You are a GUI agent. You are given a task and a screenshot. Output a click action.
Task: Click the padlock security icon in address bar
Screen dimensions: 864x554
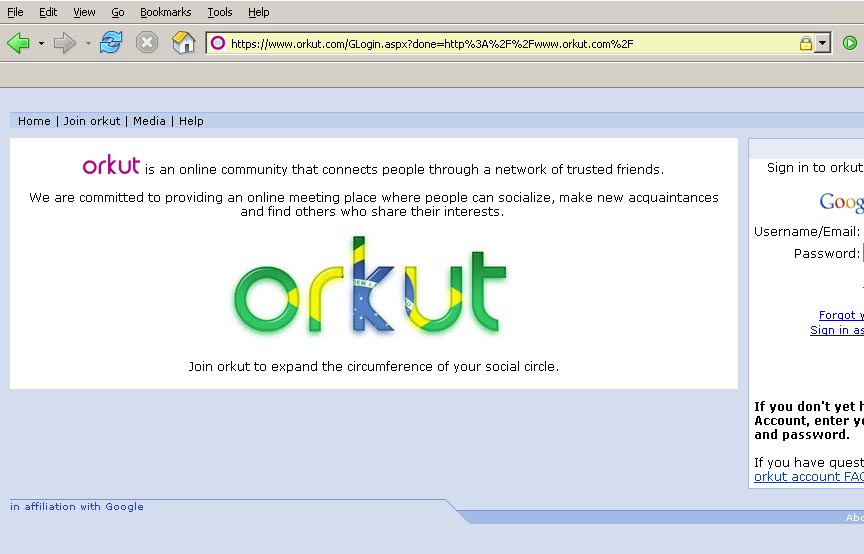point(806,43)
